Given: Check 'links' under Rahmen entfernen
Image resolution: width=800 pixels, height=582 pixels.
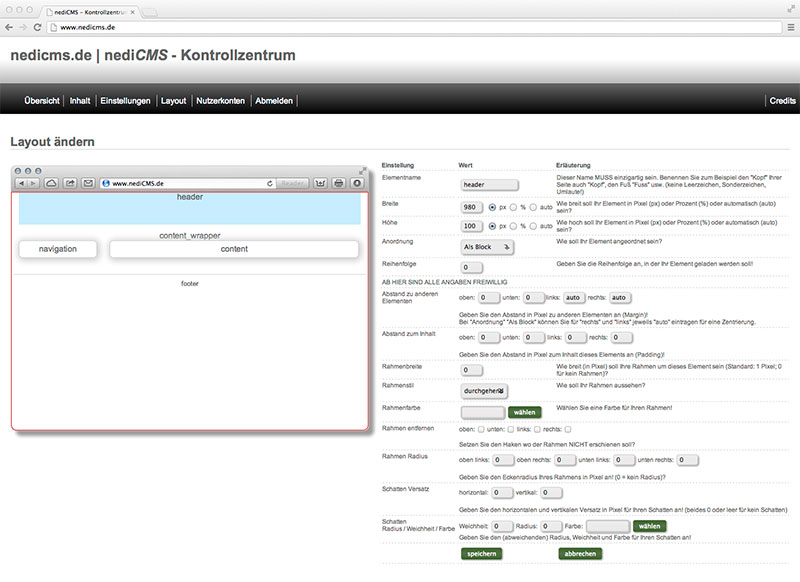Looking at the screenshot, I should tap(537, 429).
